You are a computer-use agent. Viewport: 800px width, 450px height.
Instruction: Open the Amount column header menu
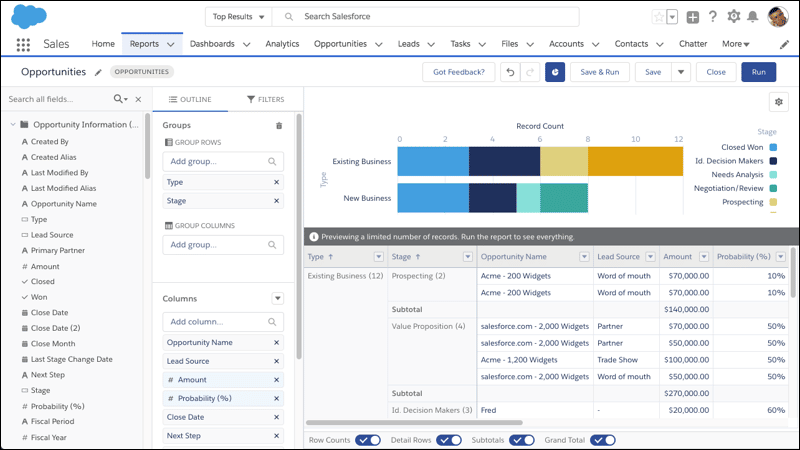tap(704, 257)
